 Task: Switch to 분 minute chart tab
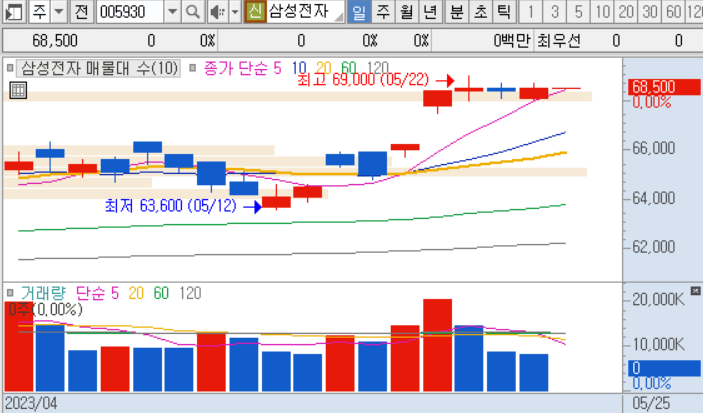click(x=456, y=12)
